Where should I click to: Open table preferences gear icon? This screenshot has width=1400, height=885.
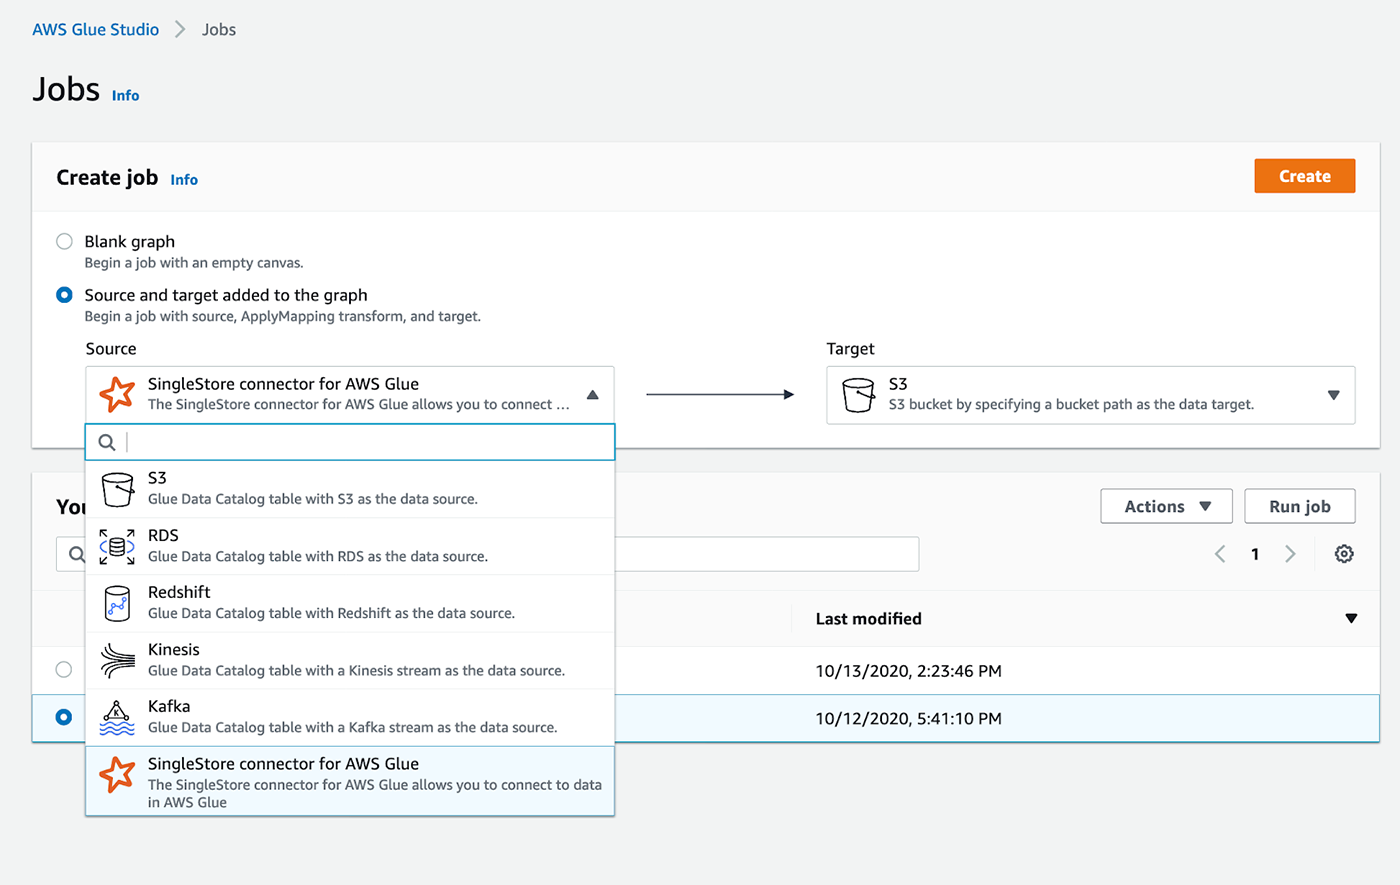click(x=1344, y=554)
